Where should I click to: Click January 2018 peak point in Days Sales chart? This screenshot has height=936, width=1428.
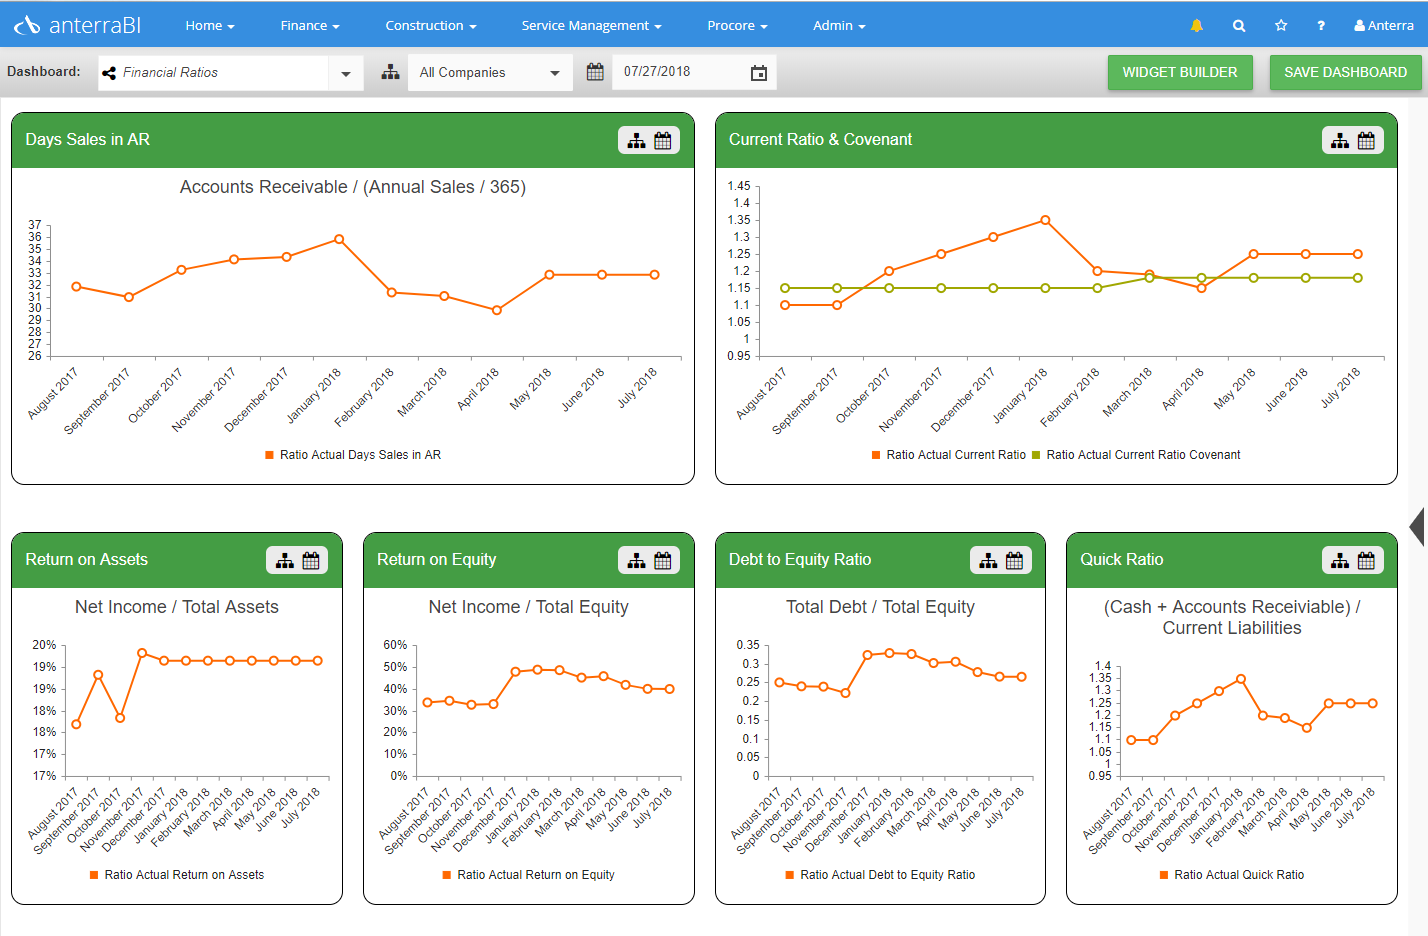pyautogui.click(x=339, y=239)
